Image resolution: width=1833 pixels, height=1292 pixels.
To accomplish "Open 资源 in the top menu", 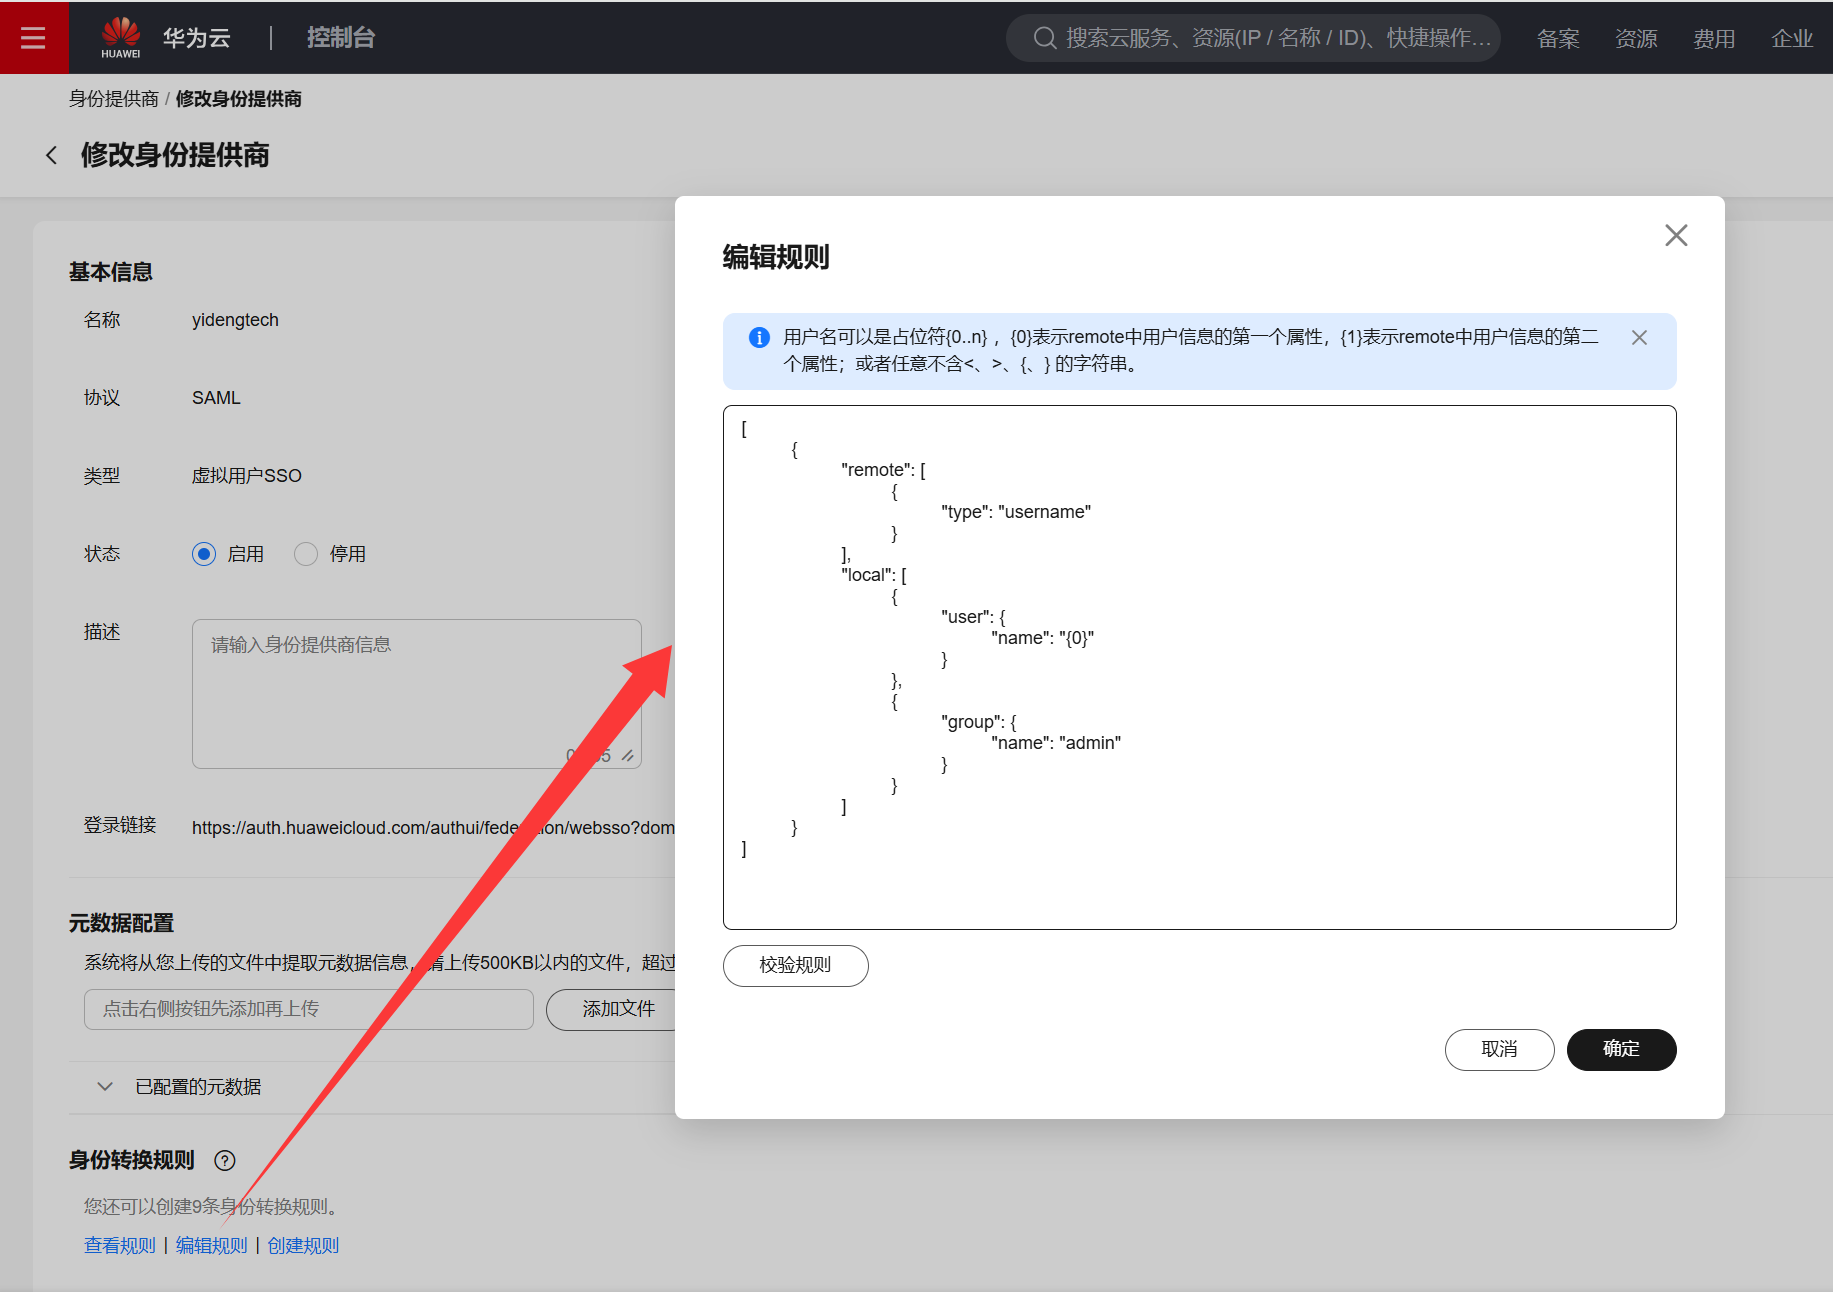I will 1635,38.
